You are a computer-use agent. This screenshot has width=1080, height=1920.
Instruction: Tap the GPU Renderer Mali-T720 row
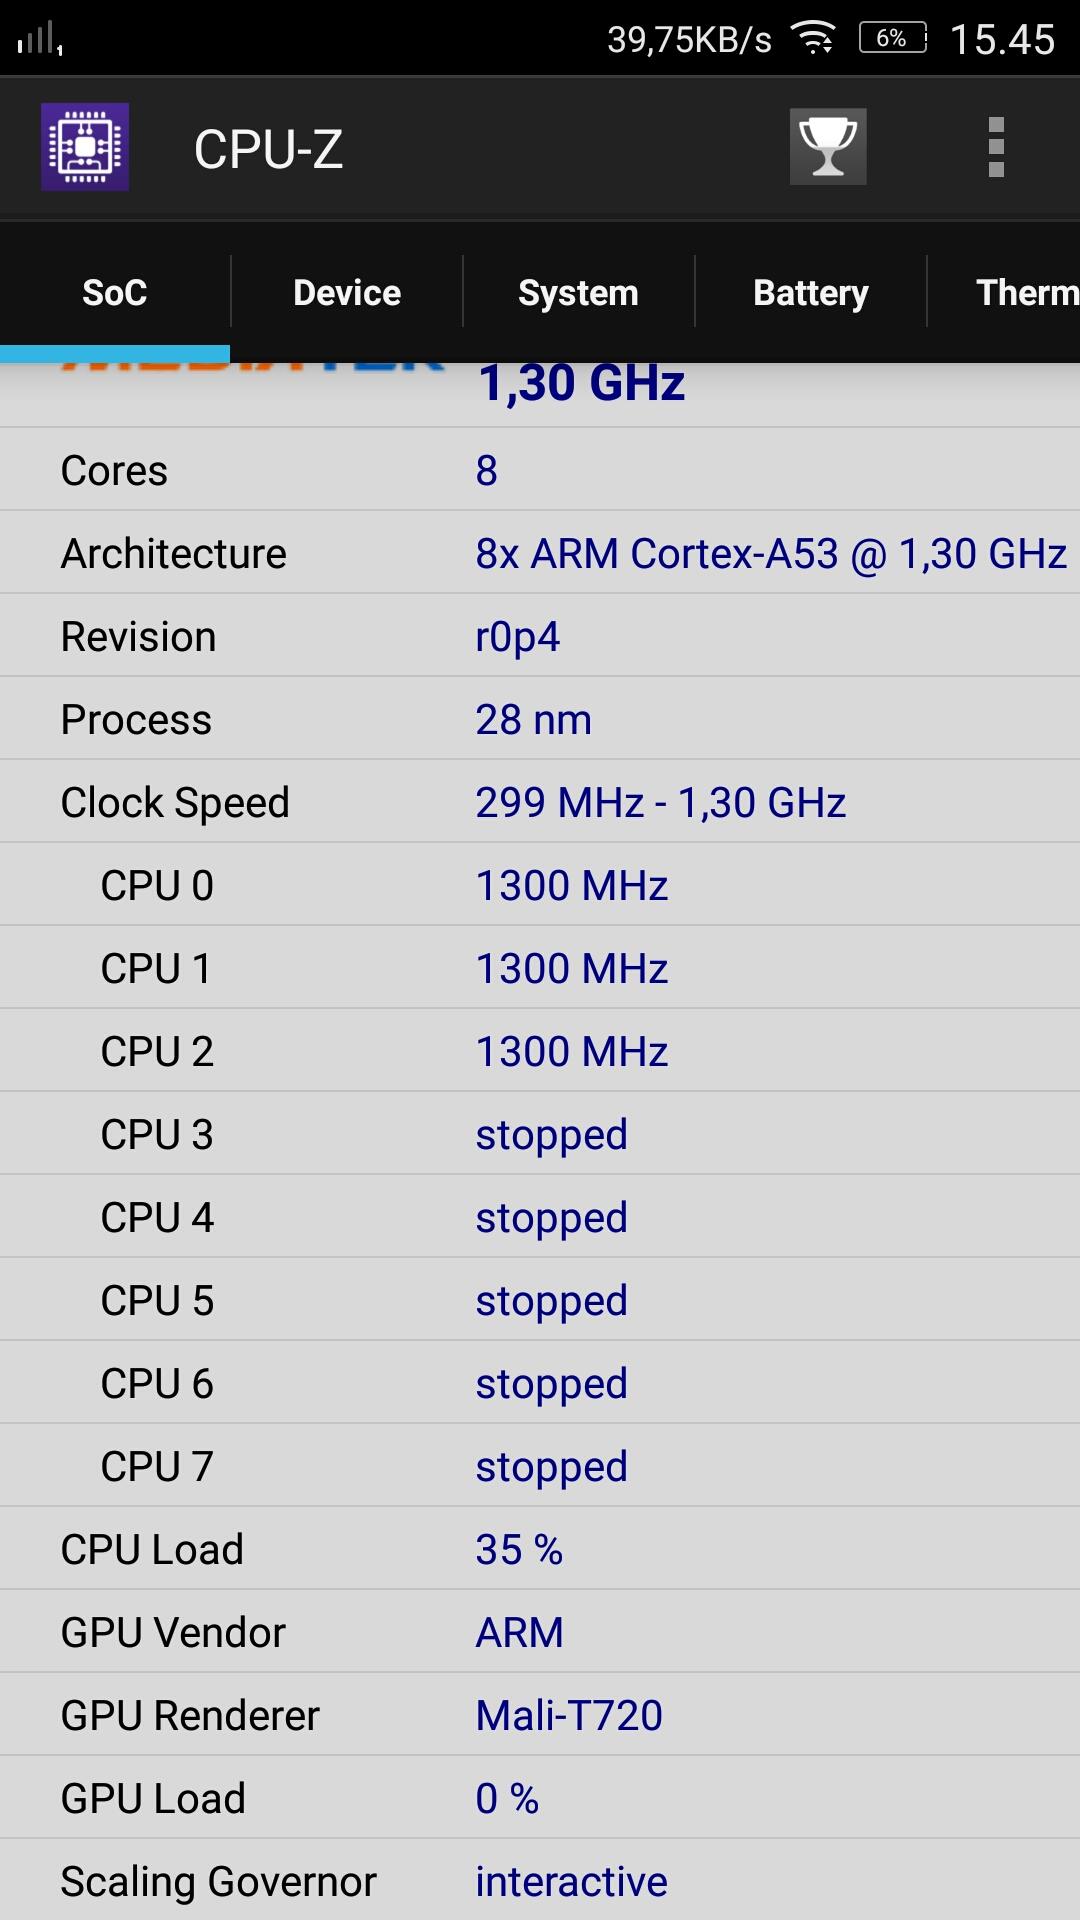[x=540, y=1715]
